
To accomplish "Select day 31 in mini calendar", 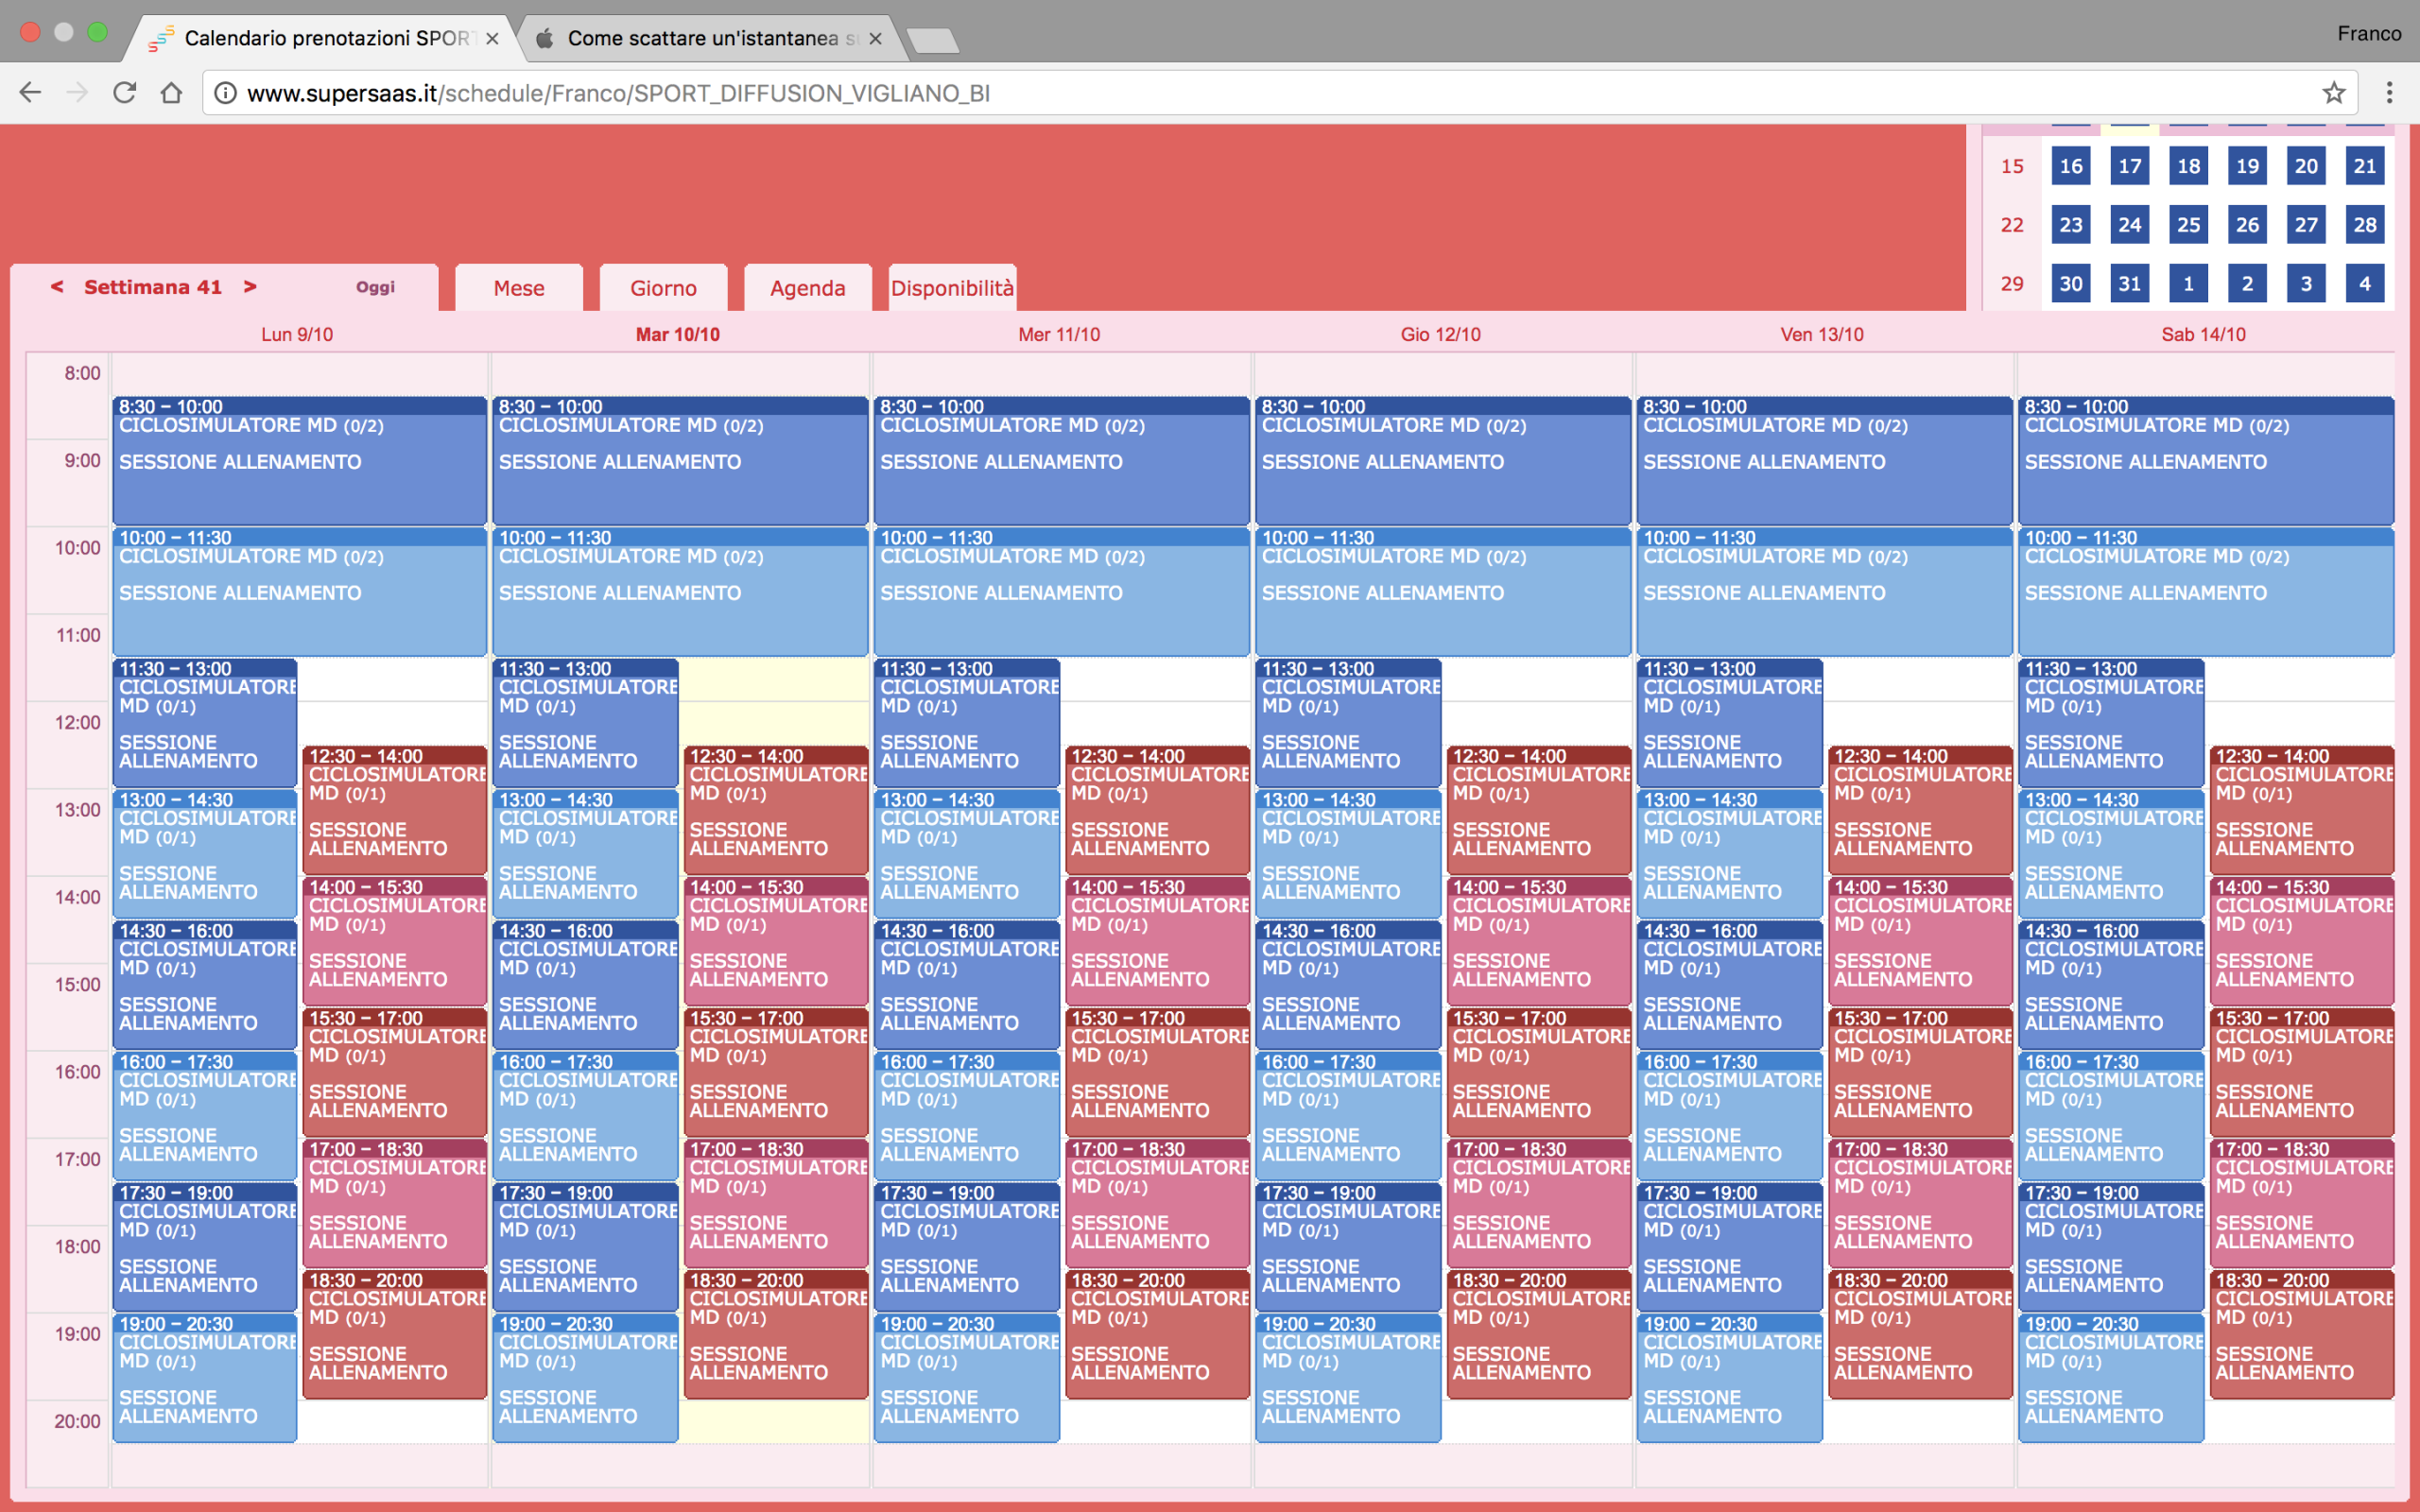I will point(2129,284).
